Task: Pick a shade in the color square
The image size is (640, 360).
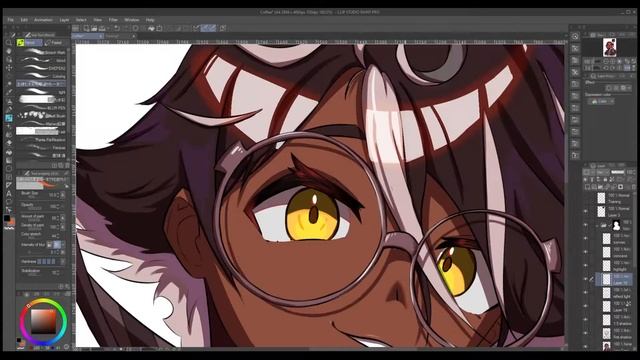Action: (x=43, y=322)
